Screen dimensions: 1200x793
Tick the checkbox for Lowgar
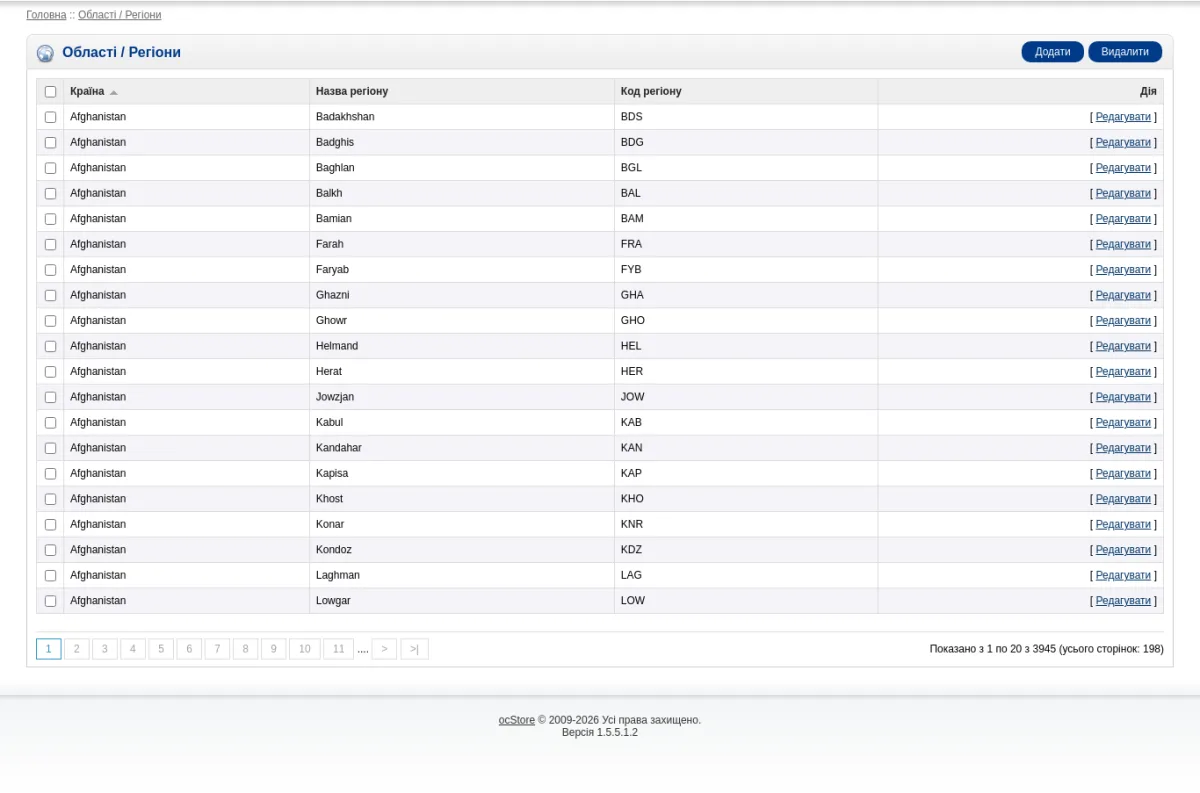click(50, 601)
